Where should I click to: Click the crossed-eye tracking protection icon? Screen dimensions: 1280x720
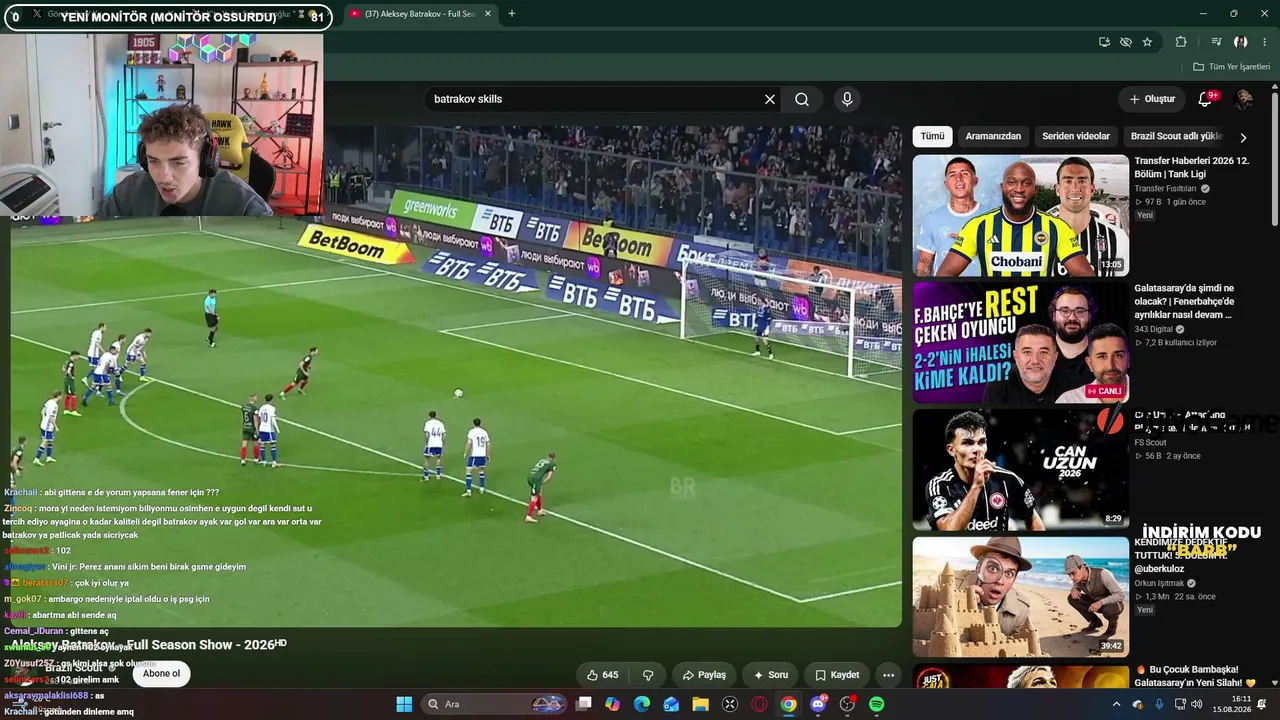pos(1126,42)
